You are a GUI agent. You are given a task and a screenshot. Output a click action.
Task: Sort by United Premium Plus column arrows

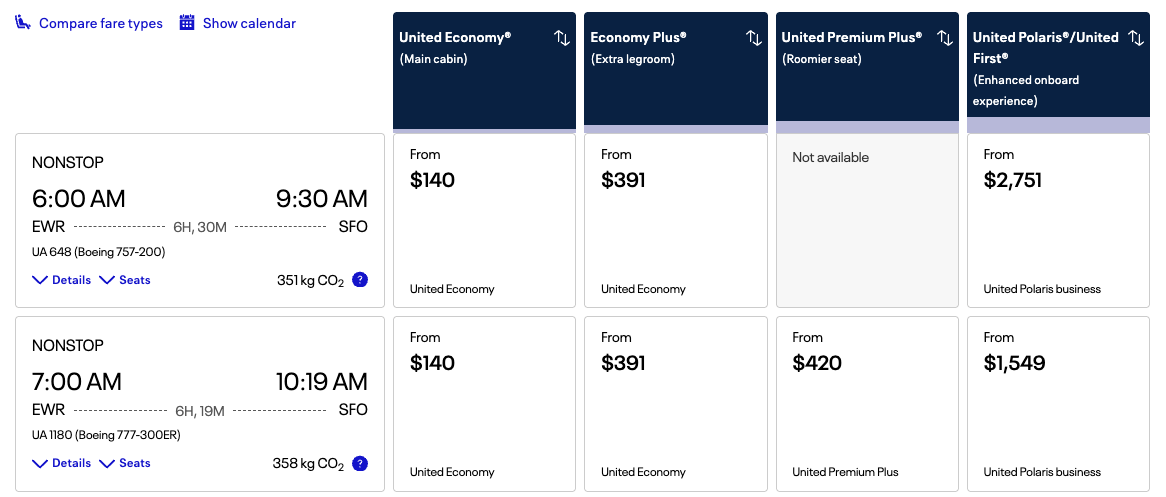click(945, 38)
